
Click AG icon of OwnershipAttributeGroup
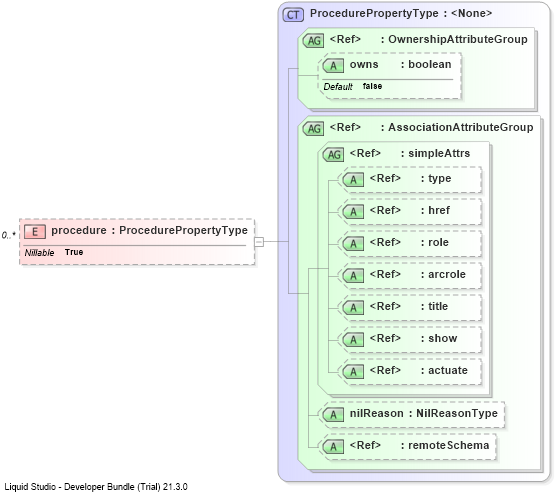[314, 41]
